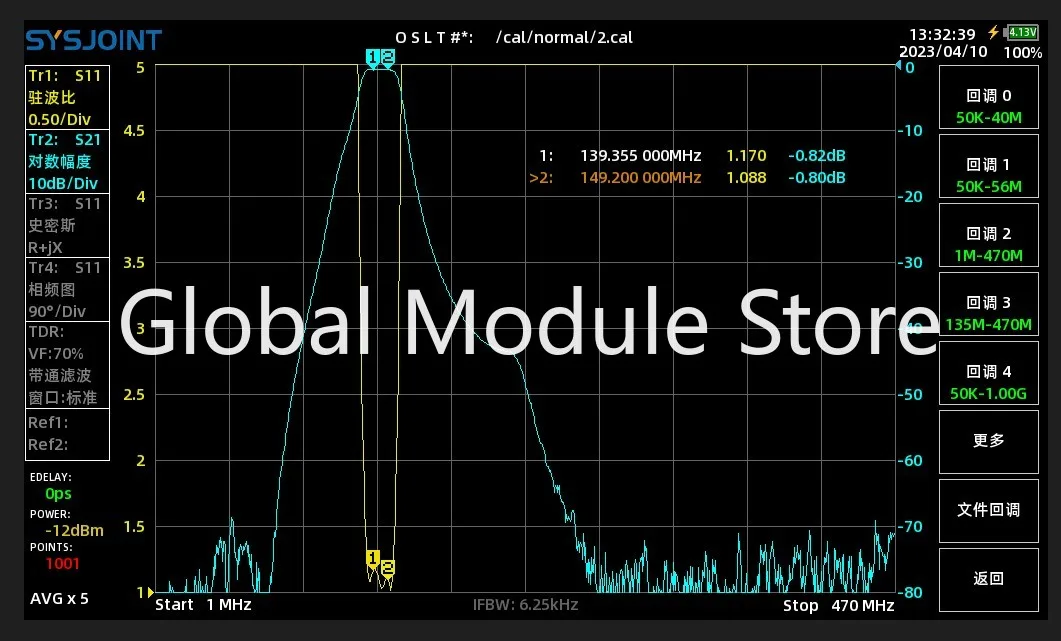Image resolution: width=1061 pixels, height=641 pixels.
Task: Click the IFBW: 6.25kHz label
Action: [525, 604]
